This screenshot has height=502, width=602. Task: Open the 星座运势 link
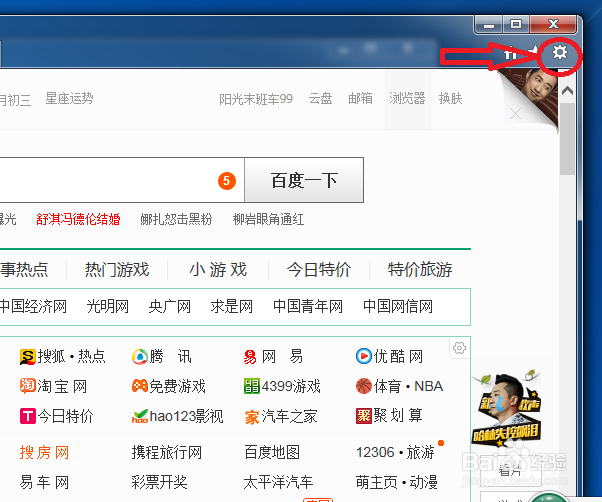tap(69, 99)
